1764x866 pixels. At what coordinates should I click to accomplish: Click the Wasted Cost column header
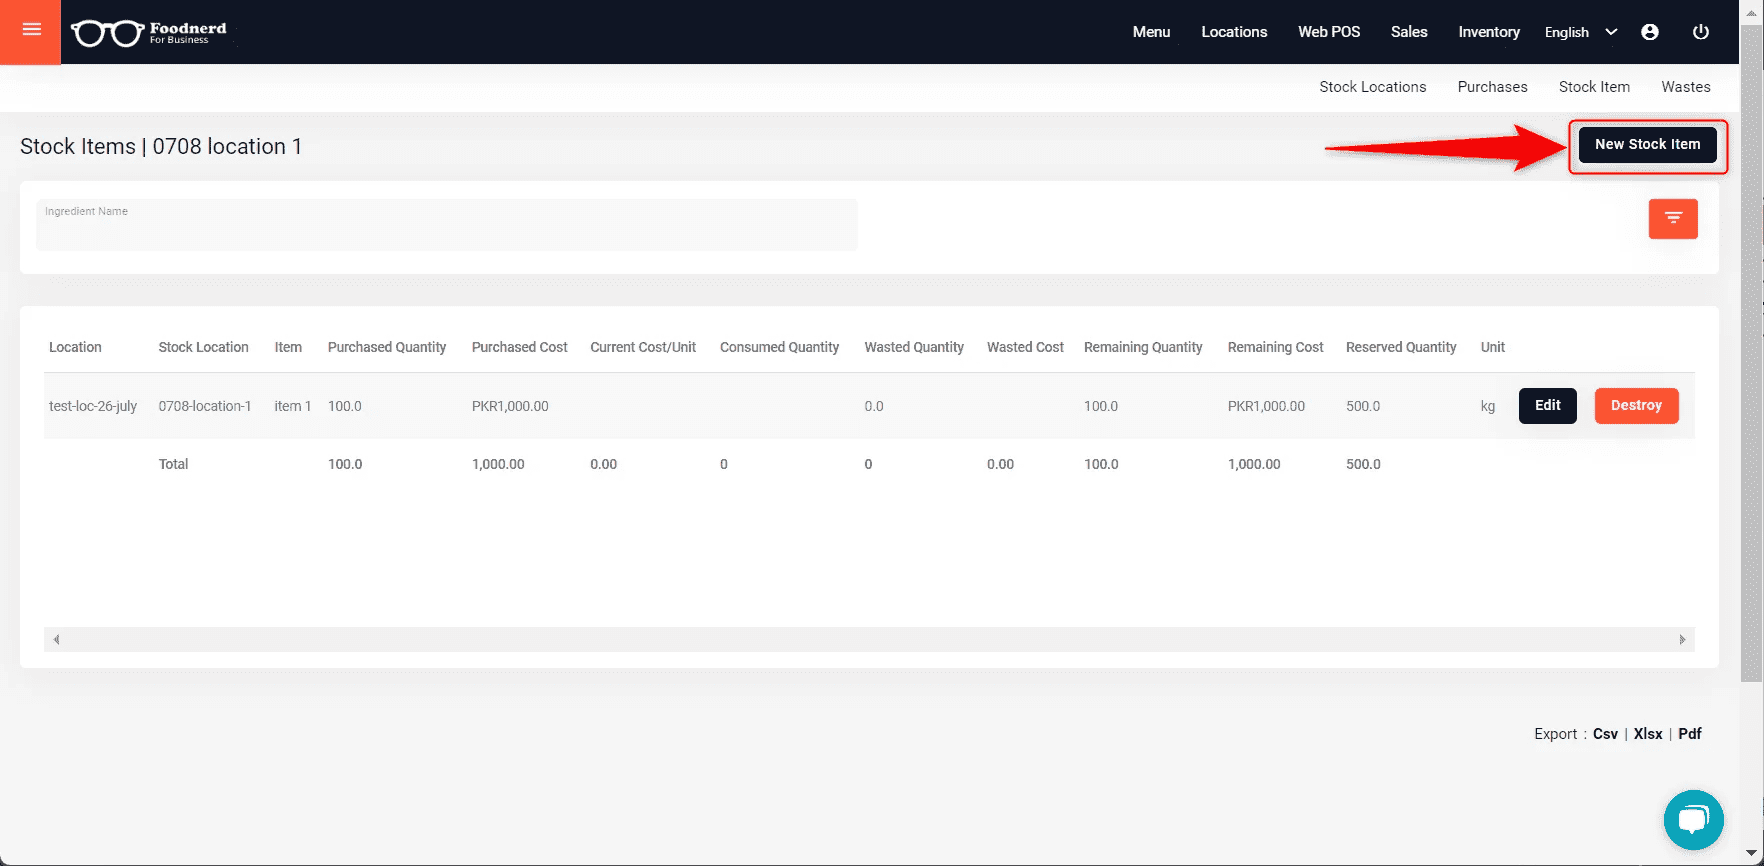click(1025, 347)
